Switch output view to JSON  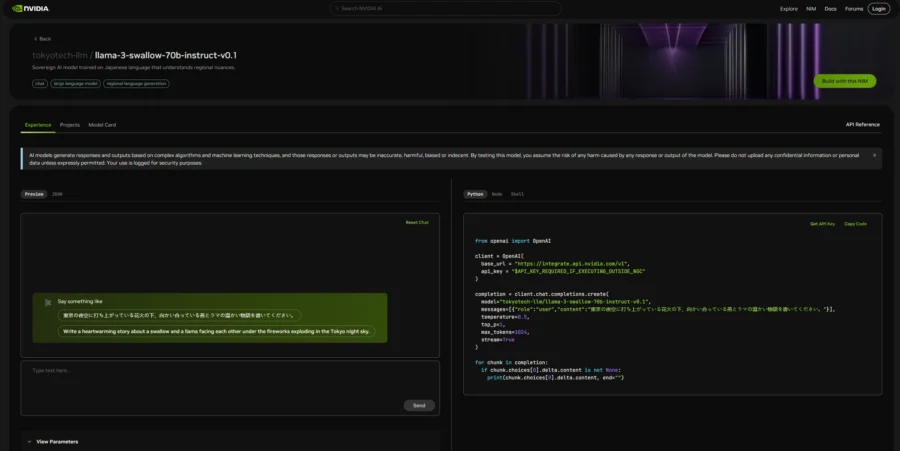point(57,194)
